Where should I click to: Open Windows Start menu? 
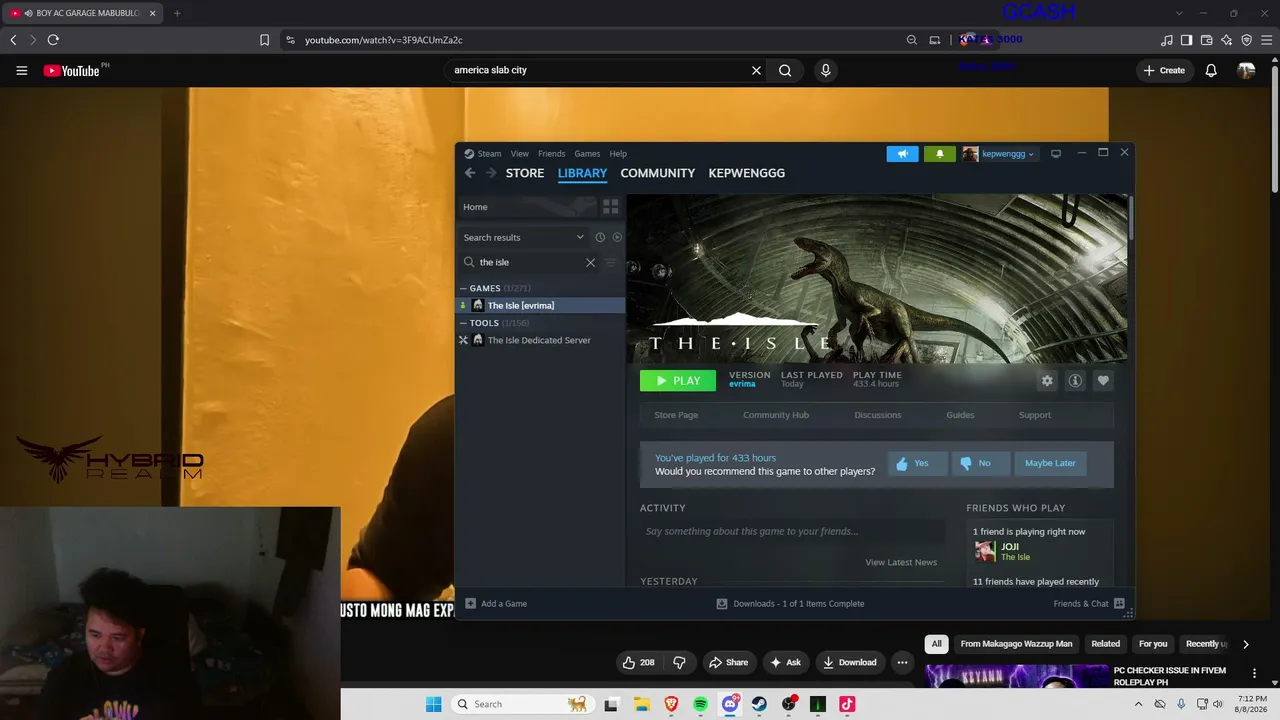[x=433, y=704]
